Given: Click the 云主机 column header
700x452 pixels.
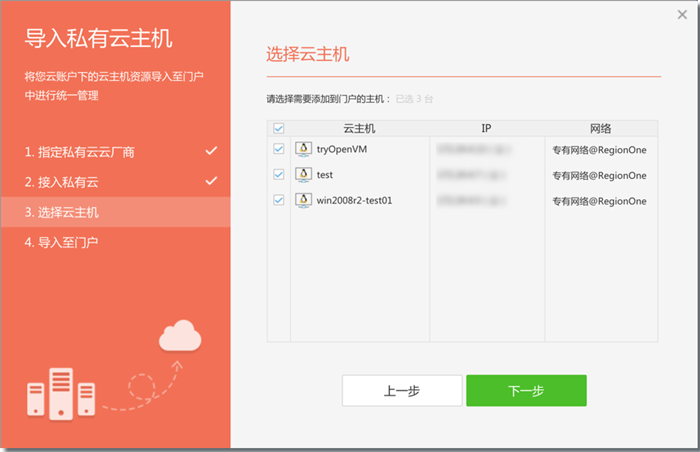Looking at the screenshot, I should tap(358, 129).
